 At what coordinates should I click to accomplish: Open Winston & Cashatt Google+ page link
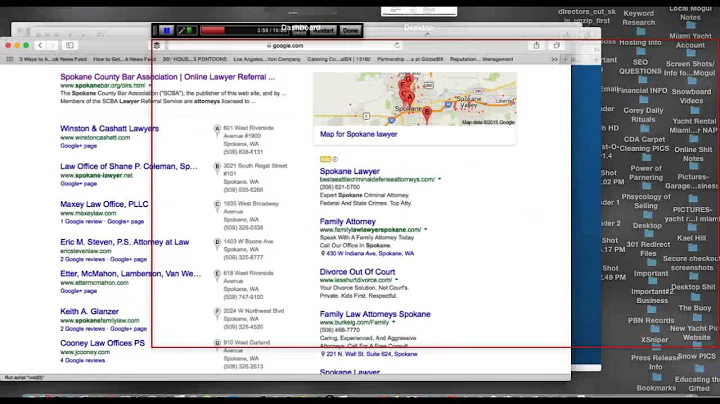pyautogui.click(x=79, y=146)
